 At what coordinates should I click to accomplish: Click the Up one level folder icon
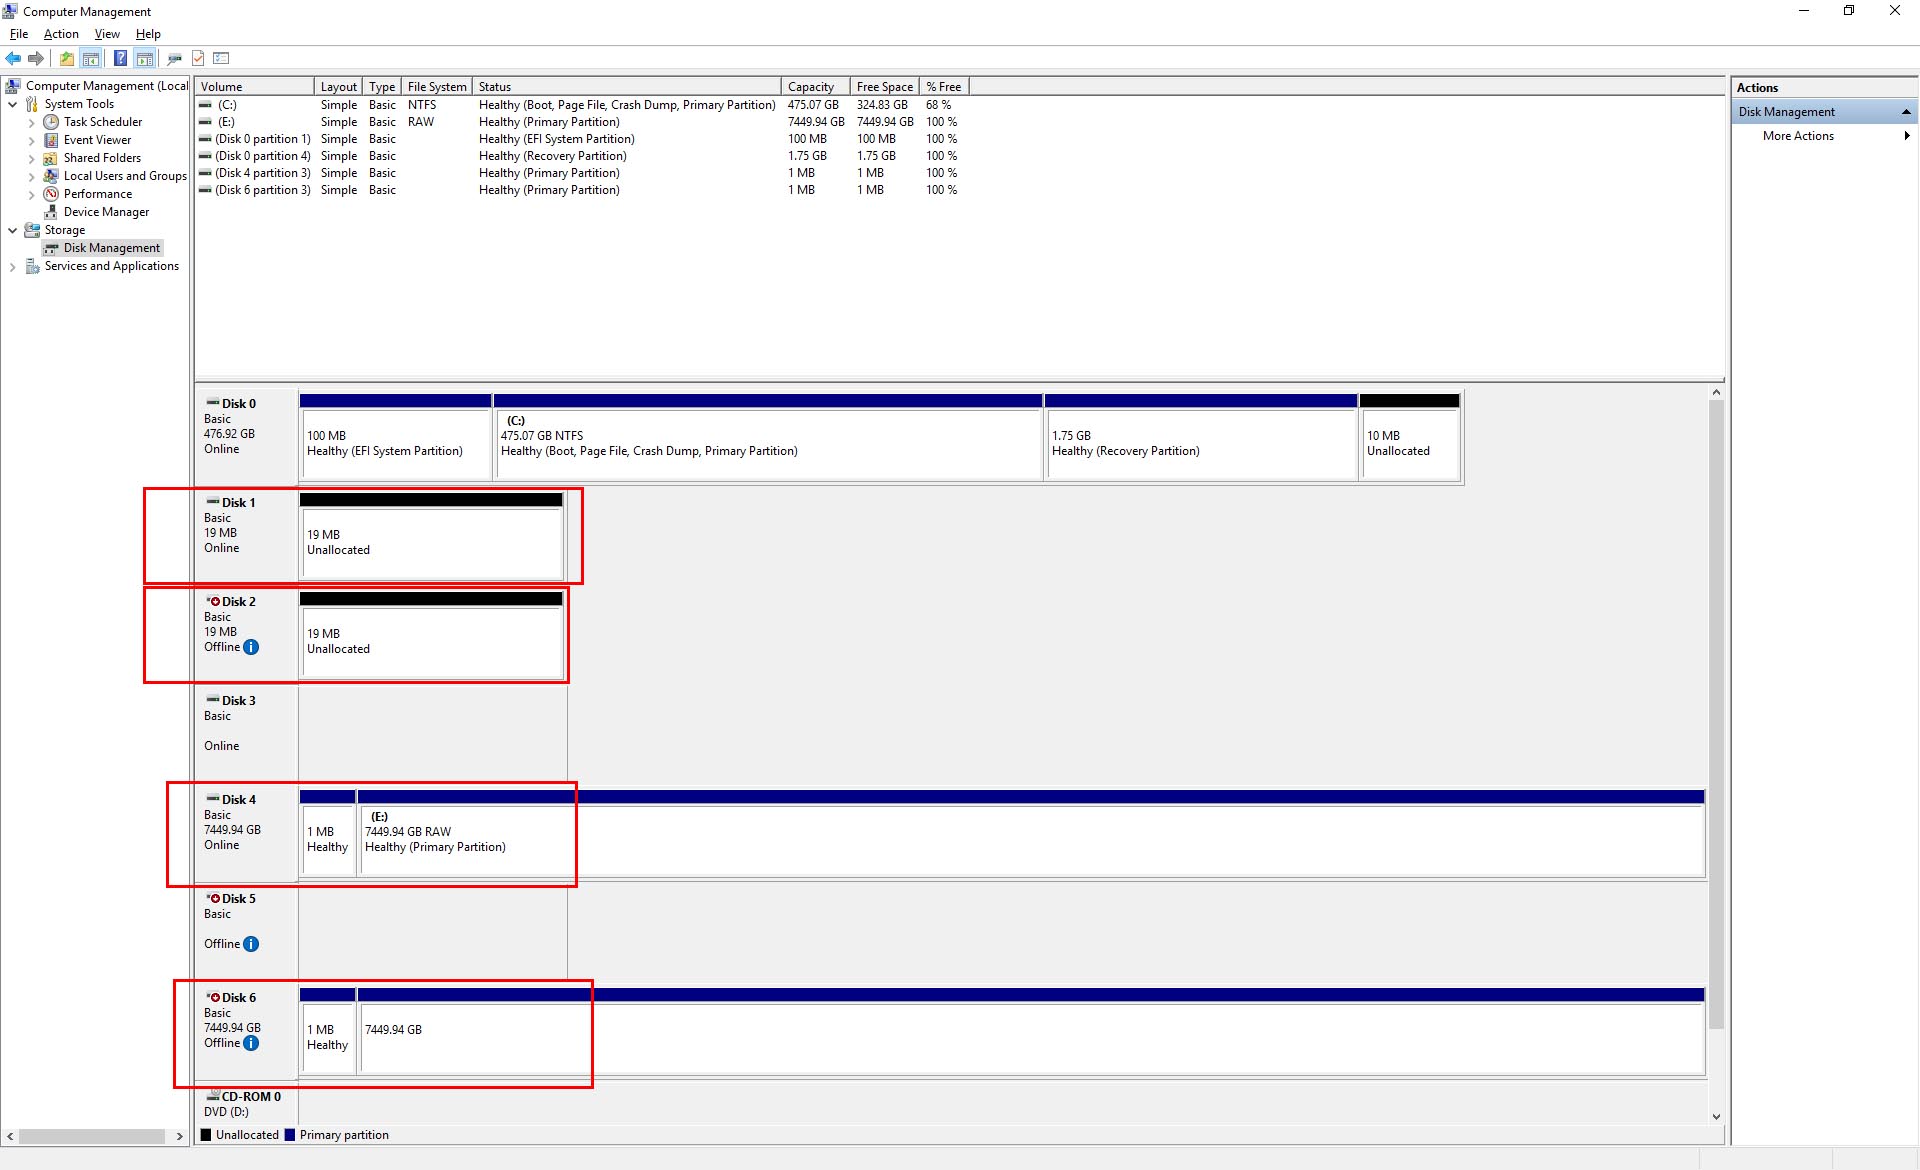coord(66,58)
